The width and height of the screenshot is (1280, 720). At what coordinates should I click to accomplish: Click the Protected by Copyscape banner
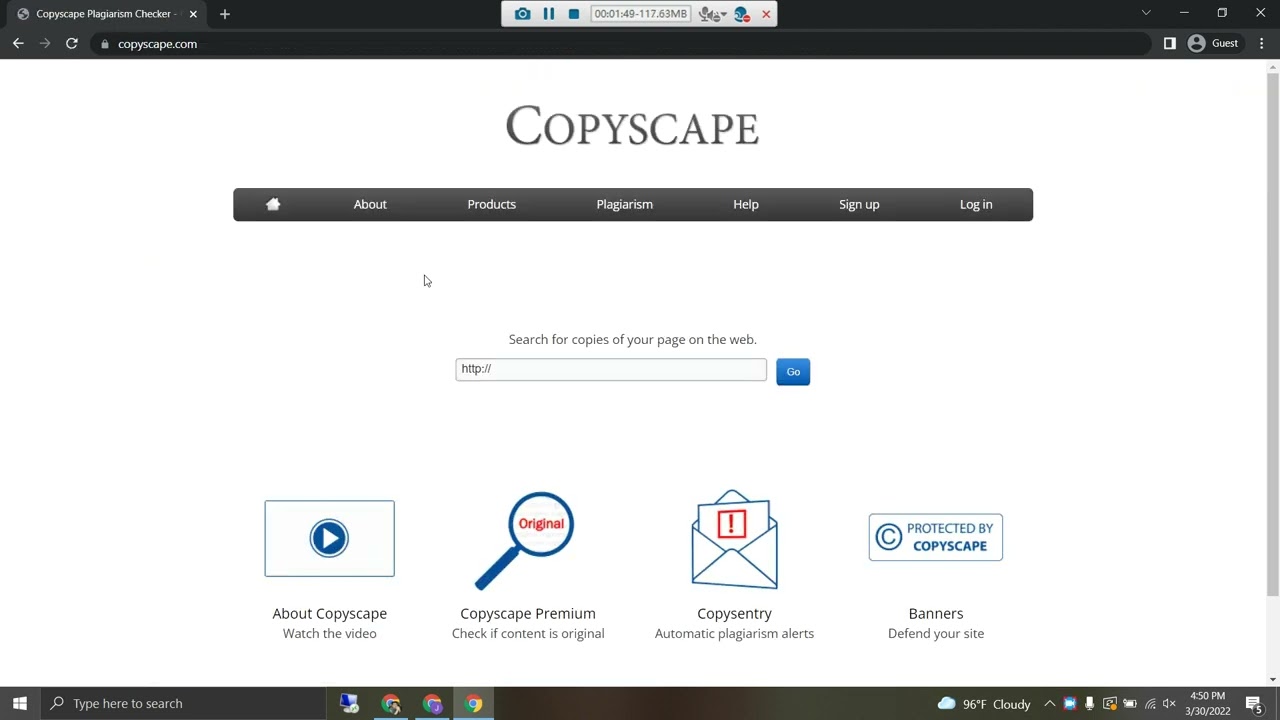[x=936, y=537]
